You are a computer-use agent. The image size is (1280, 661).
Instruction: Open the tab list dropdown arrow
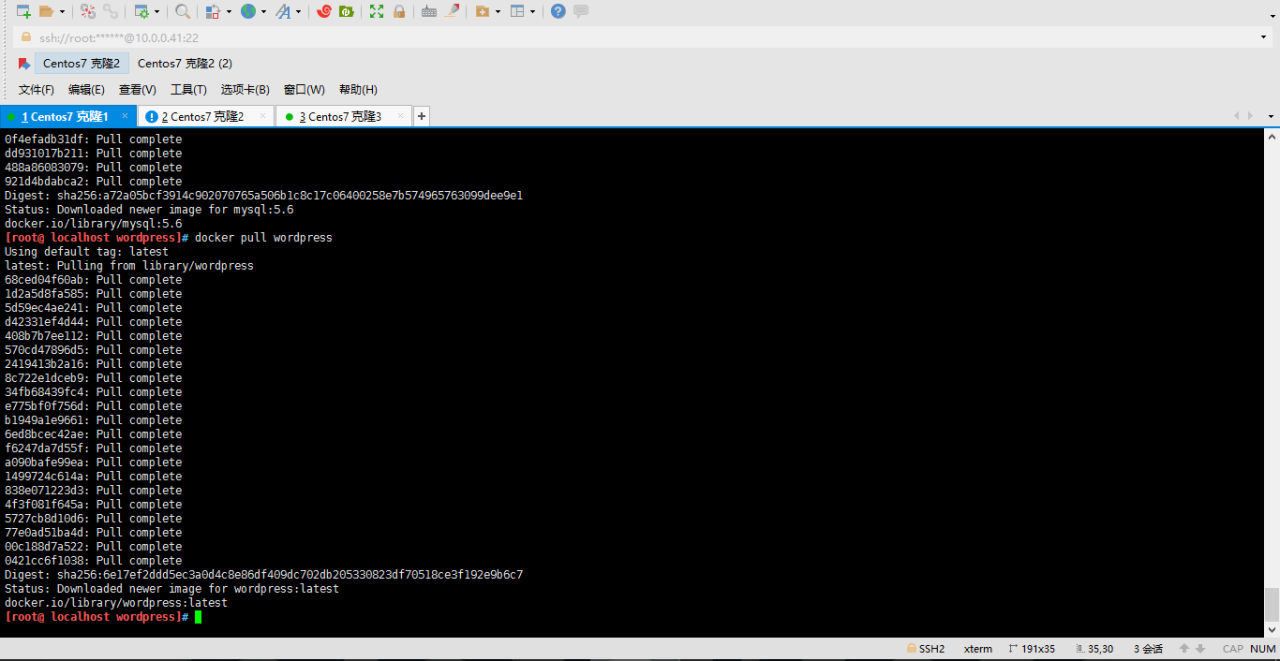[1271, 116]
